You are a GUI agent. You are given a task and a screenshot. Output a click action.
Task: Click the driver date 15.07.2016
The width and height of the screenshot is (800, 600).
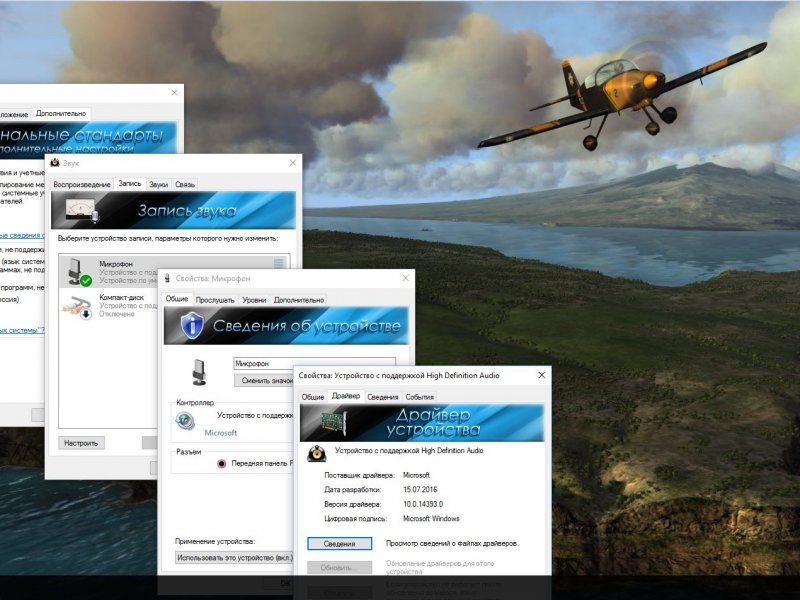(x=420, y=490)
